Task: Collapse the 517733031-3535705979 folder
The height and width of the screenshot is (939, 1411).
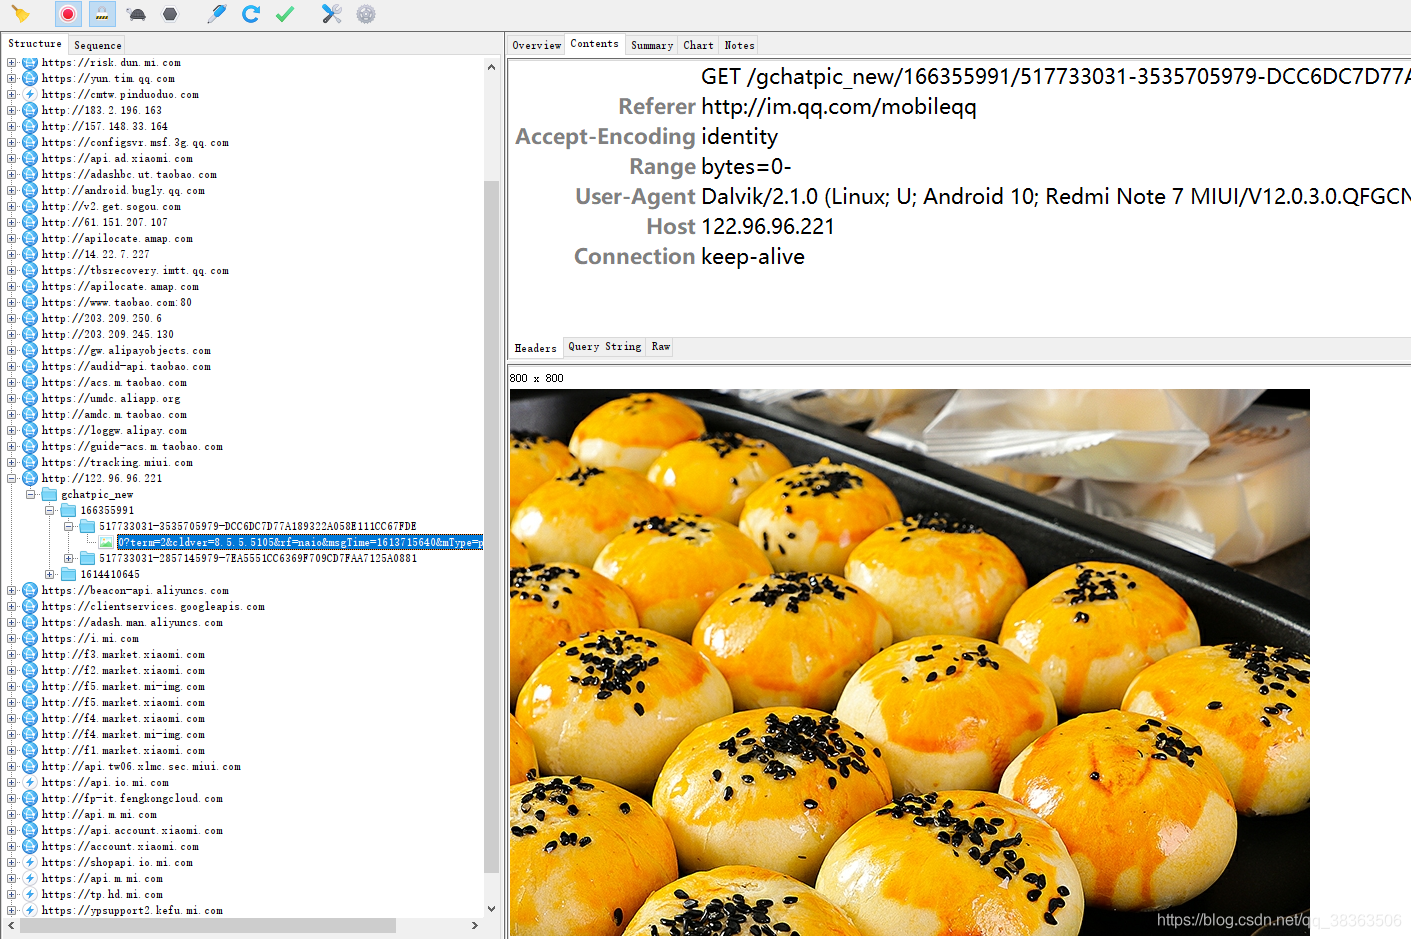Action: pyautogui.click(x=69, y=527)
